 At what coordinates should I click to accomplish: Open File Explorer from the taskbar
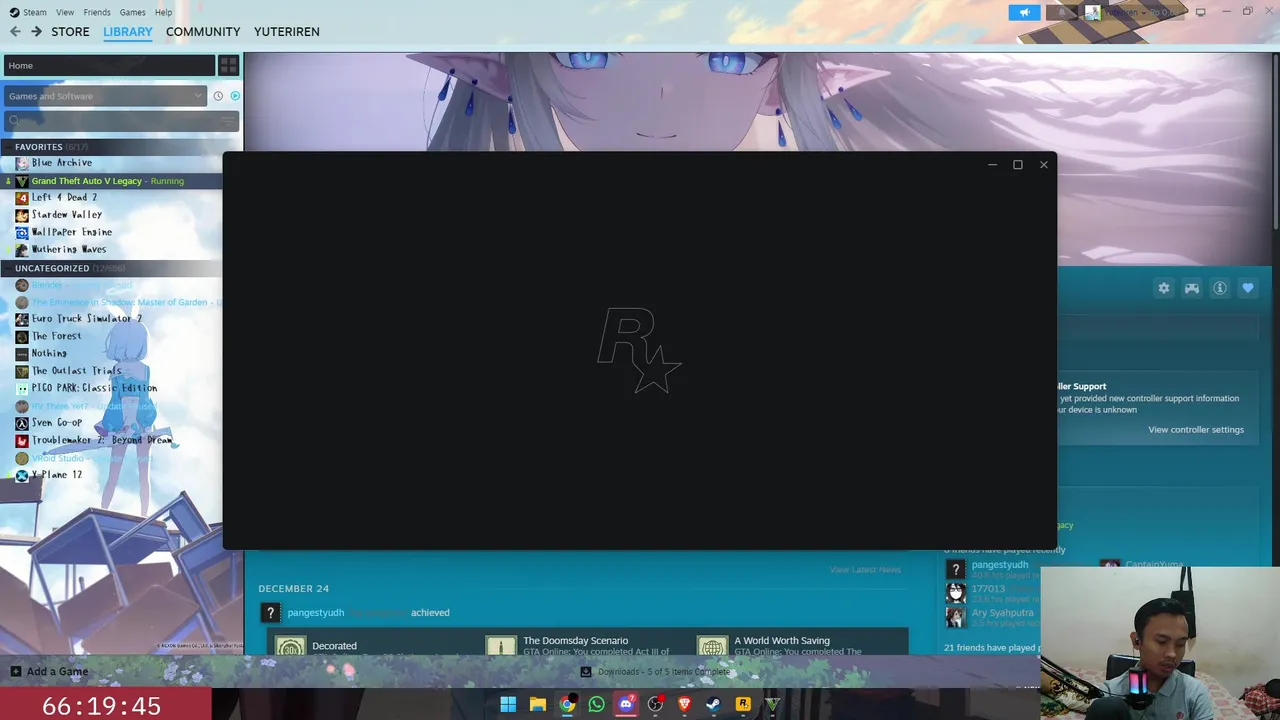pyautogui.click(x=537, y=705)
